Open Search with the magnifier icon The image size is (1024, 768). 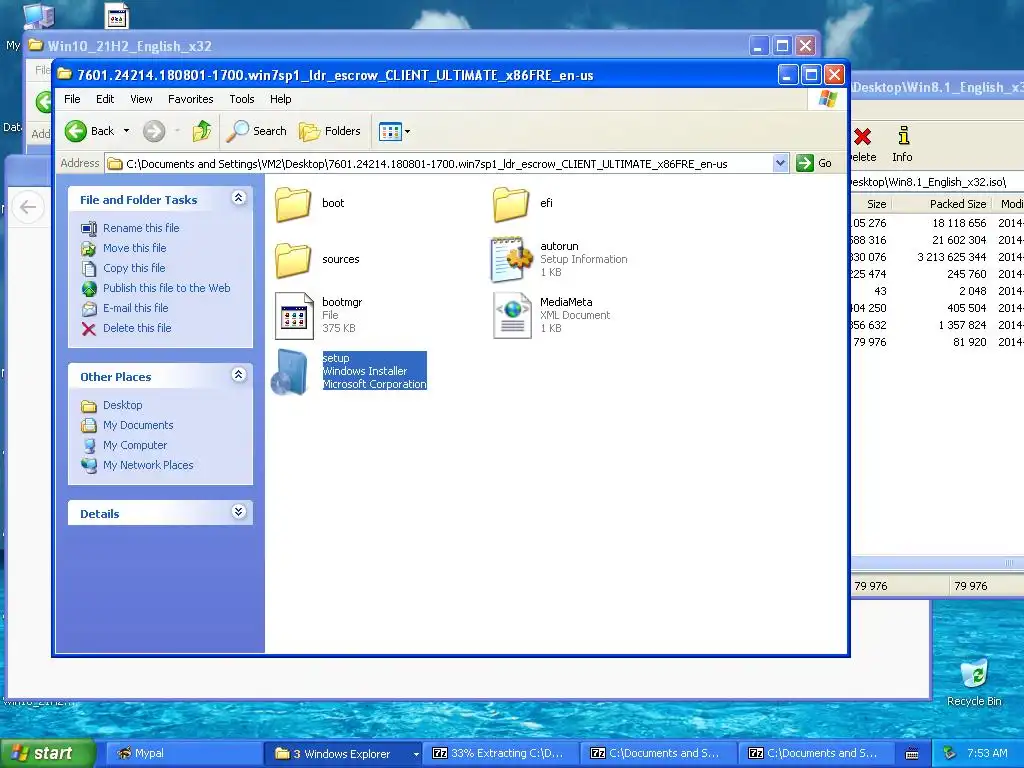point(238,131)
